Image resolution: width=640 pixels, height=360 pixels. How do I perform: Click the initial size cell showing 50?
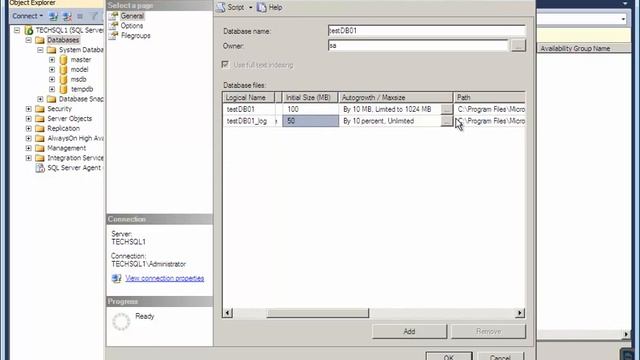(311, 121)
